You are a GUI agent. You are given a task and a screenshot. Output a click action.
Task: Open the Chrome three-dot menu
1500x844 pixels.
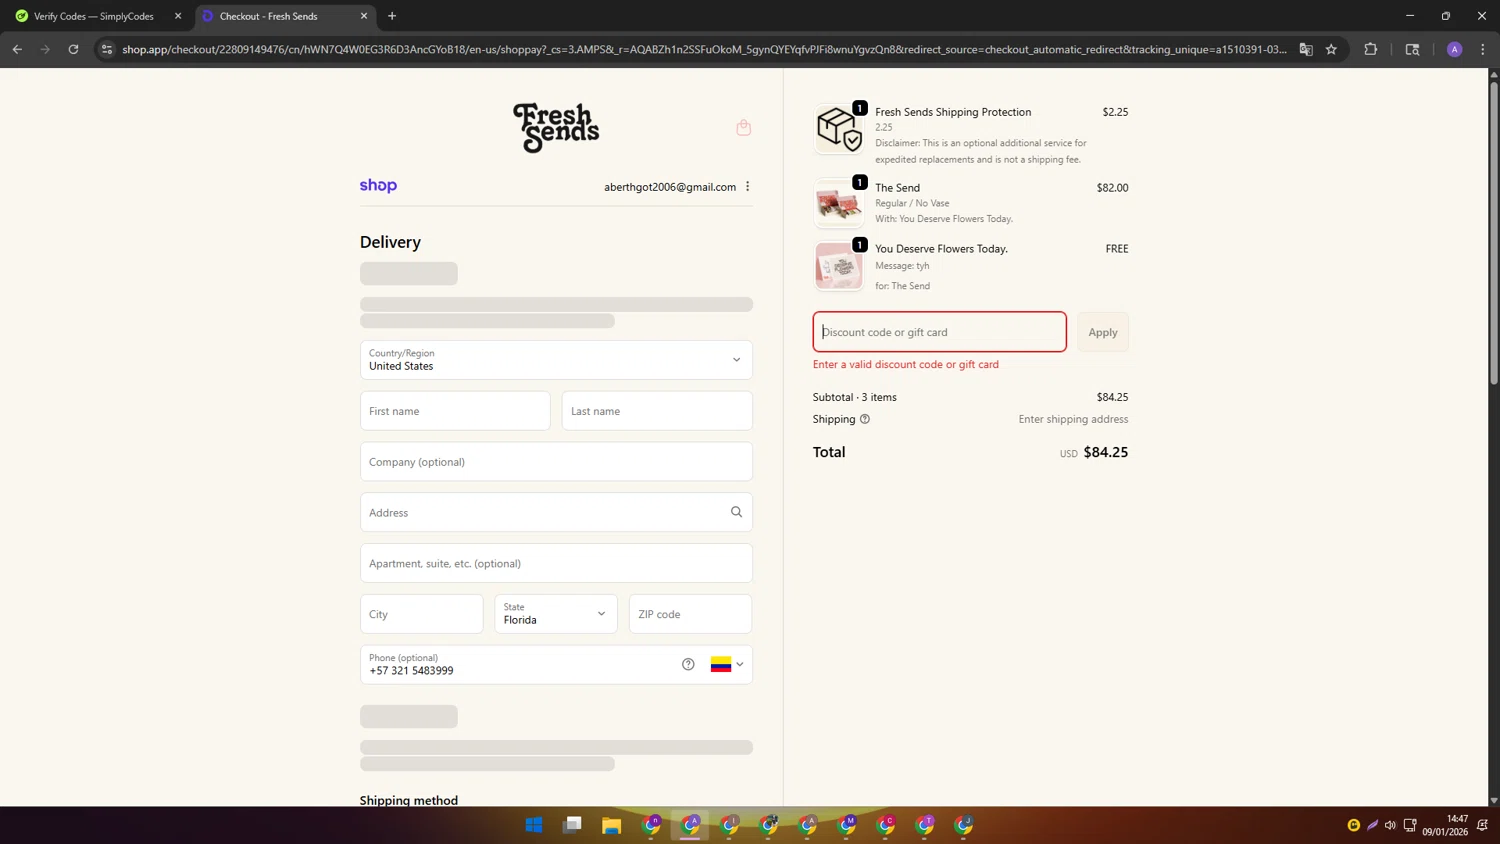click(x=1483, y=49)
